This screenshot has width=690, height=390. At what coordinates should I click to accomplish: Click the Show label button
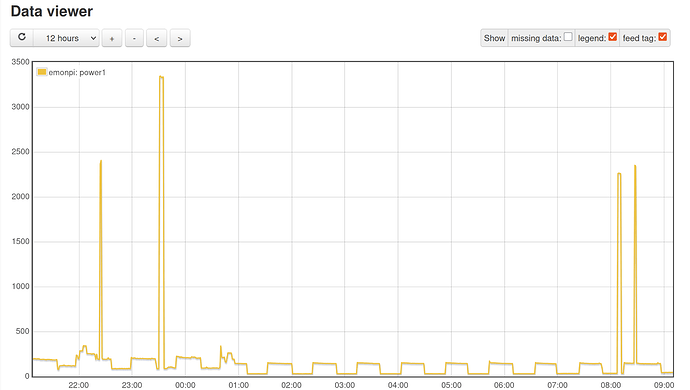(494, 38)
